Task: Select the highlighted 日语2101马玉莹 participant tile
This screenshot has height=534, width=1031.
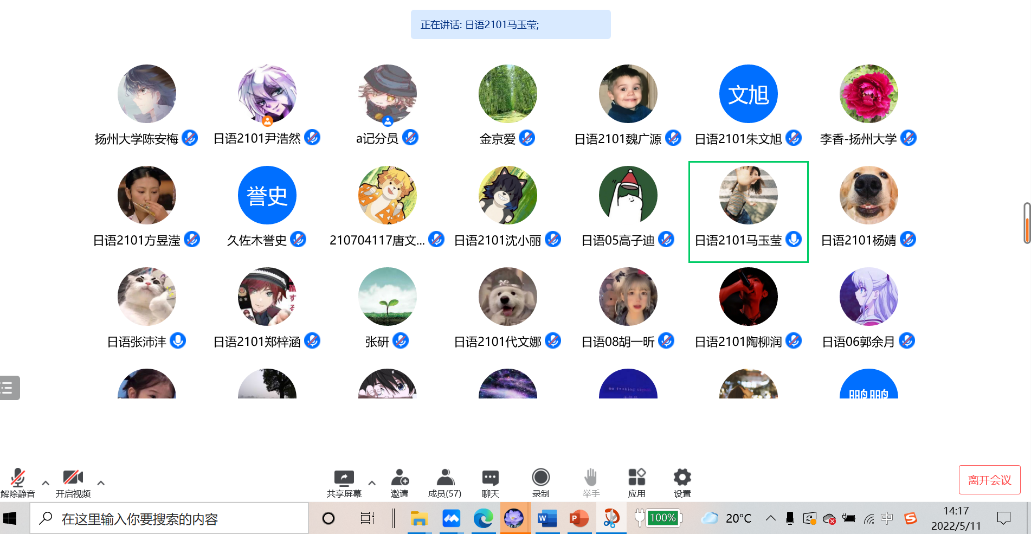Action: coord(748,211)
